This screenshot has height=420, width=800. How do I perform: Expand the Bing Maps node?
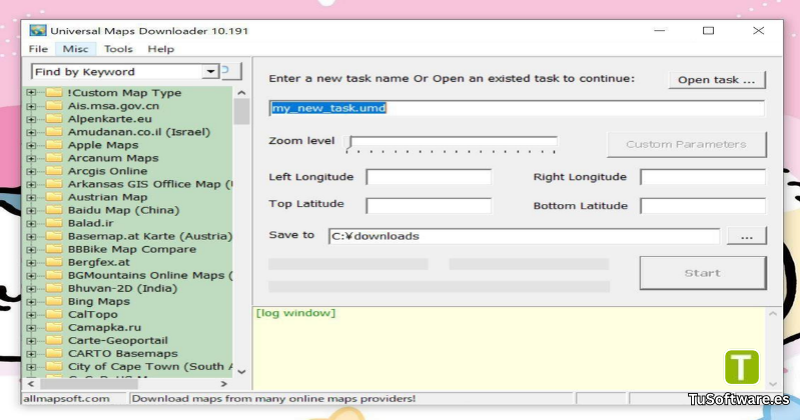31,302
